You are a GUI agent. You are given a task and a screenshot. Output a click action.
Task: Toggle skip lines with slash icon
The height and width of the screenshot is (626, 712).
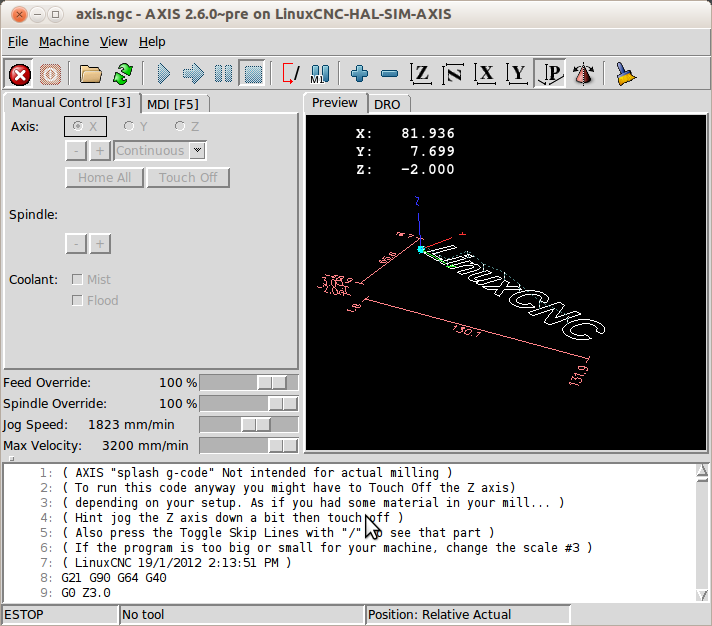[291, 74]
